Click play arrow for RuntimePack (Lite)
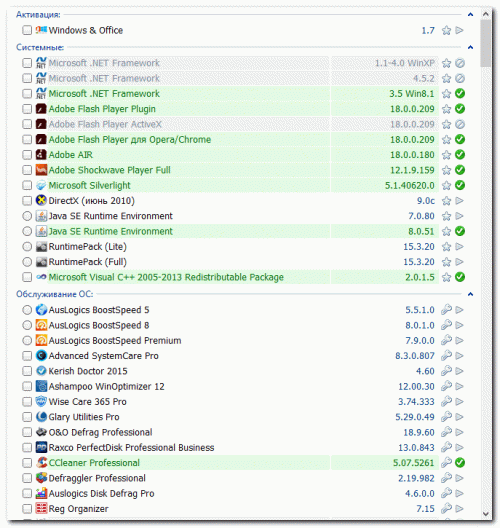Image resolution: width=500 pixels, height=528 pixels. (460, 246)
